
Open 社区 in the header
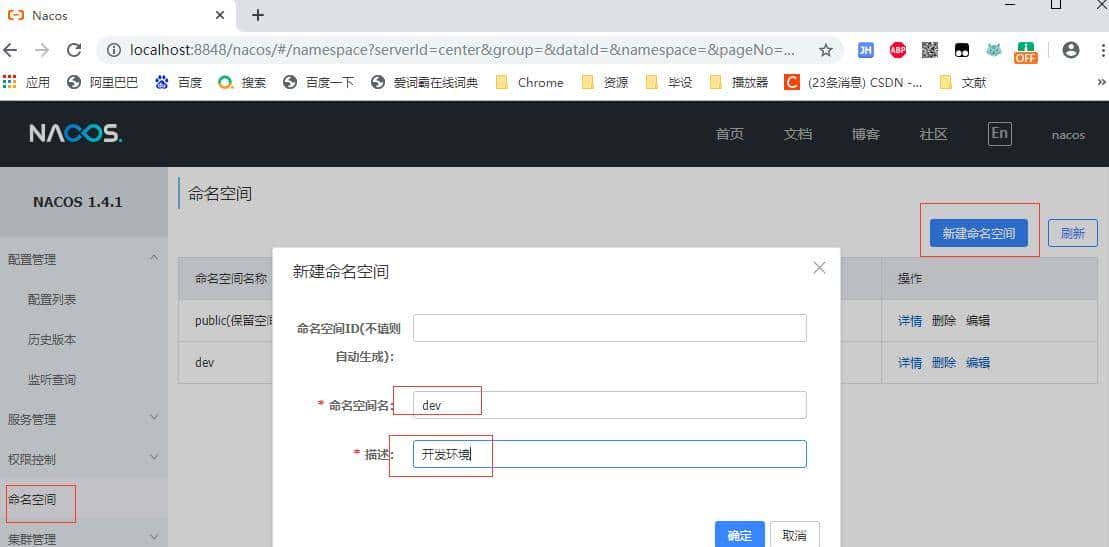(934, 134)
